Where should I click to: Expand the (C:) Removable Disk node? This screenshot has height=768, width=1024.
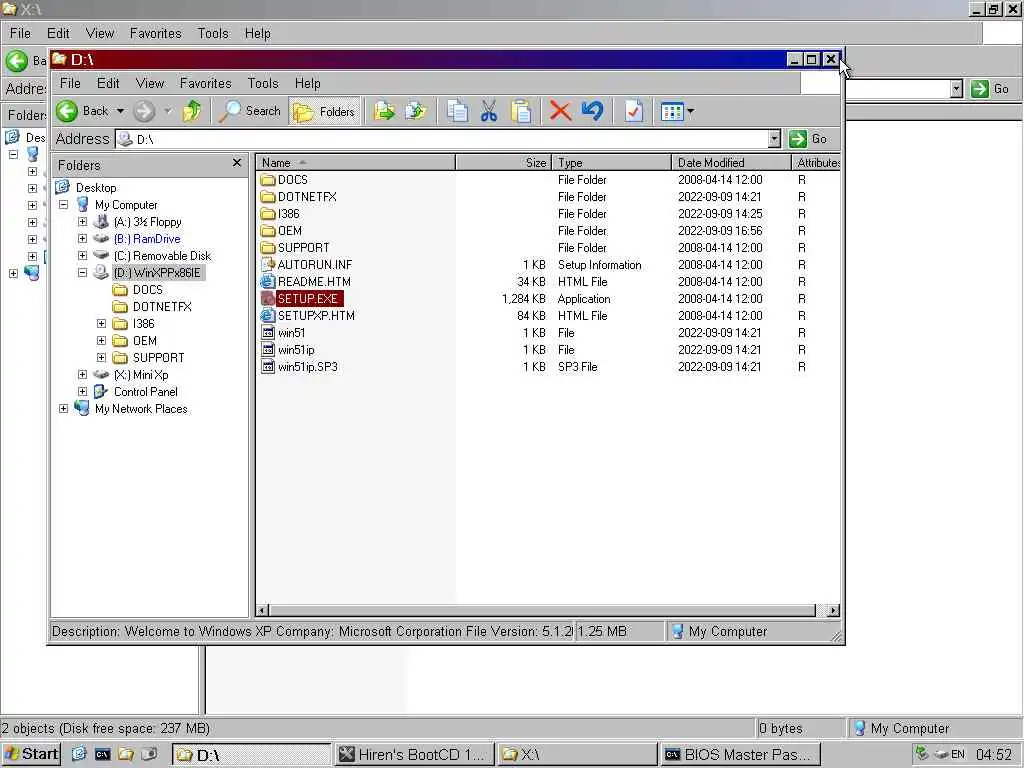[x=82, y=255]
